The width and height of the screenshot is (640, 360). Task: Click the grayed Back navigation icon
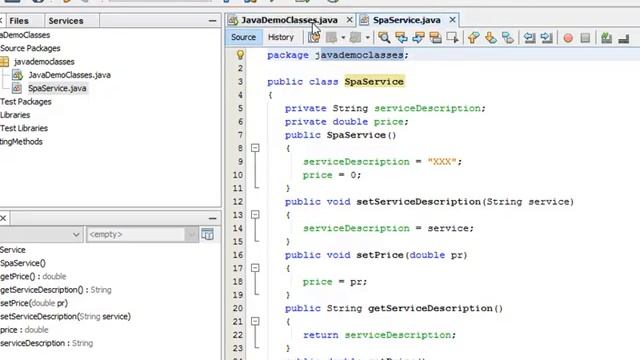click(331, 38)
